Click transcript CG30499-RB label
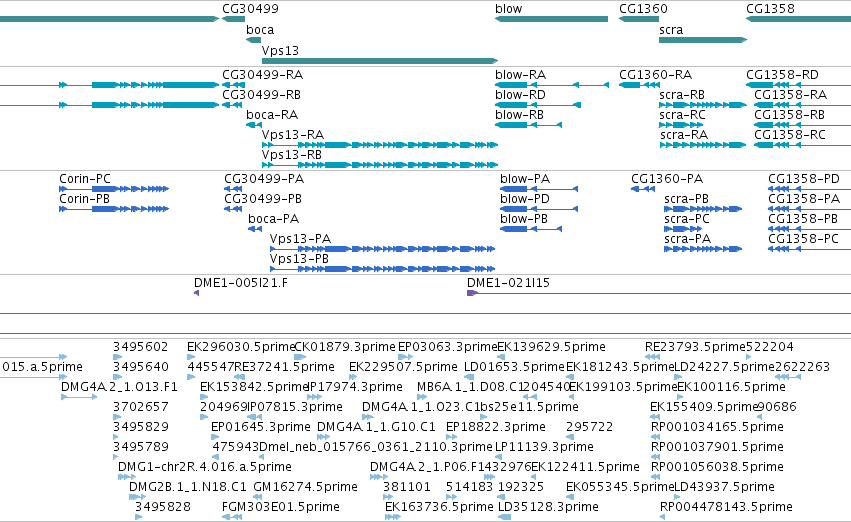 (x=262, y=95)
